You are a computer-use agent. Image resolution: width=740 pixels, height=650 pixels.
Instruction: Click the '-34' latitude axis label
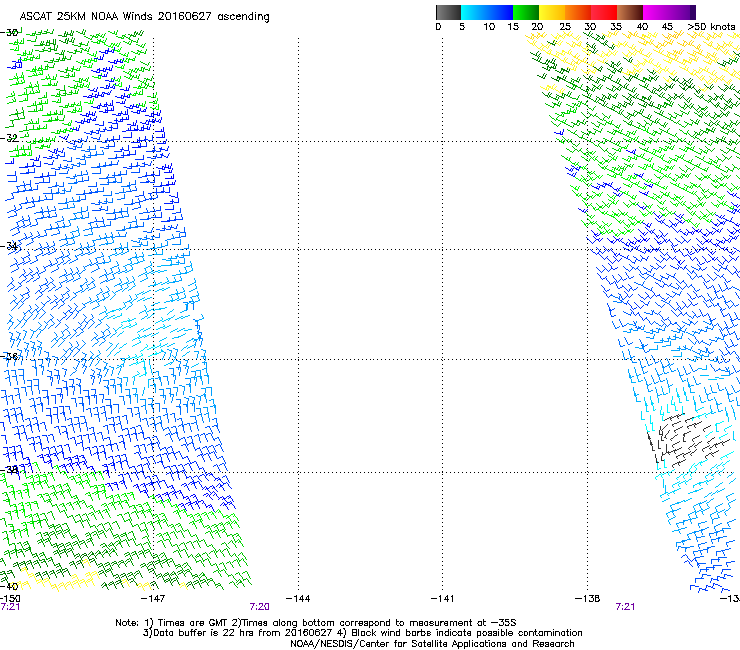click(x=9, y=246)
